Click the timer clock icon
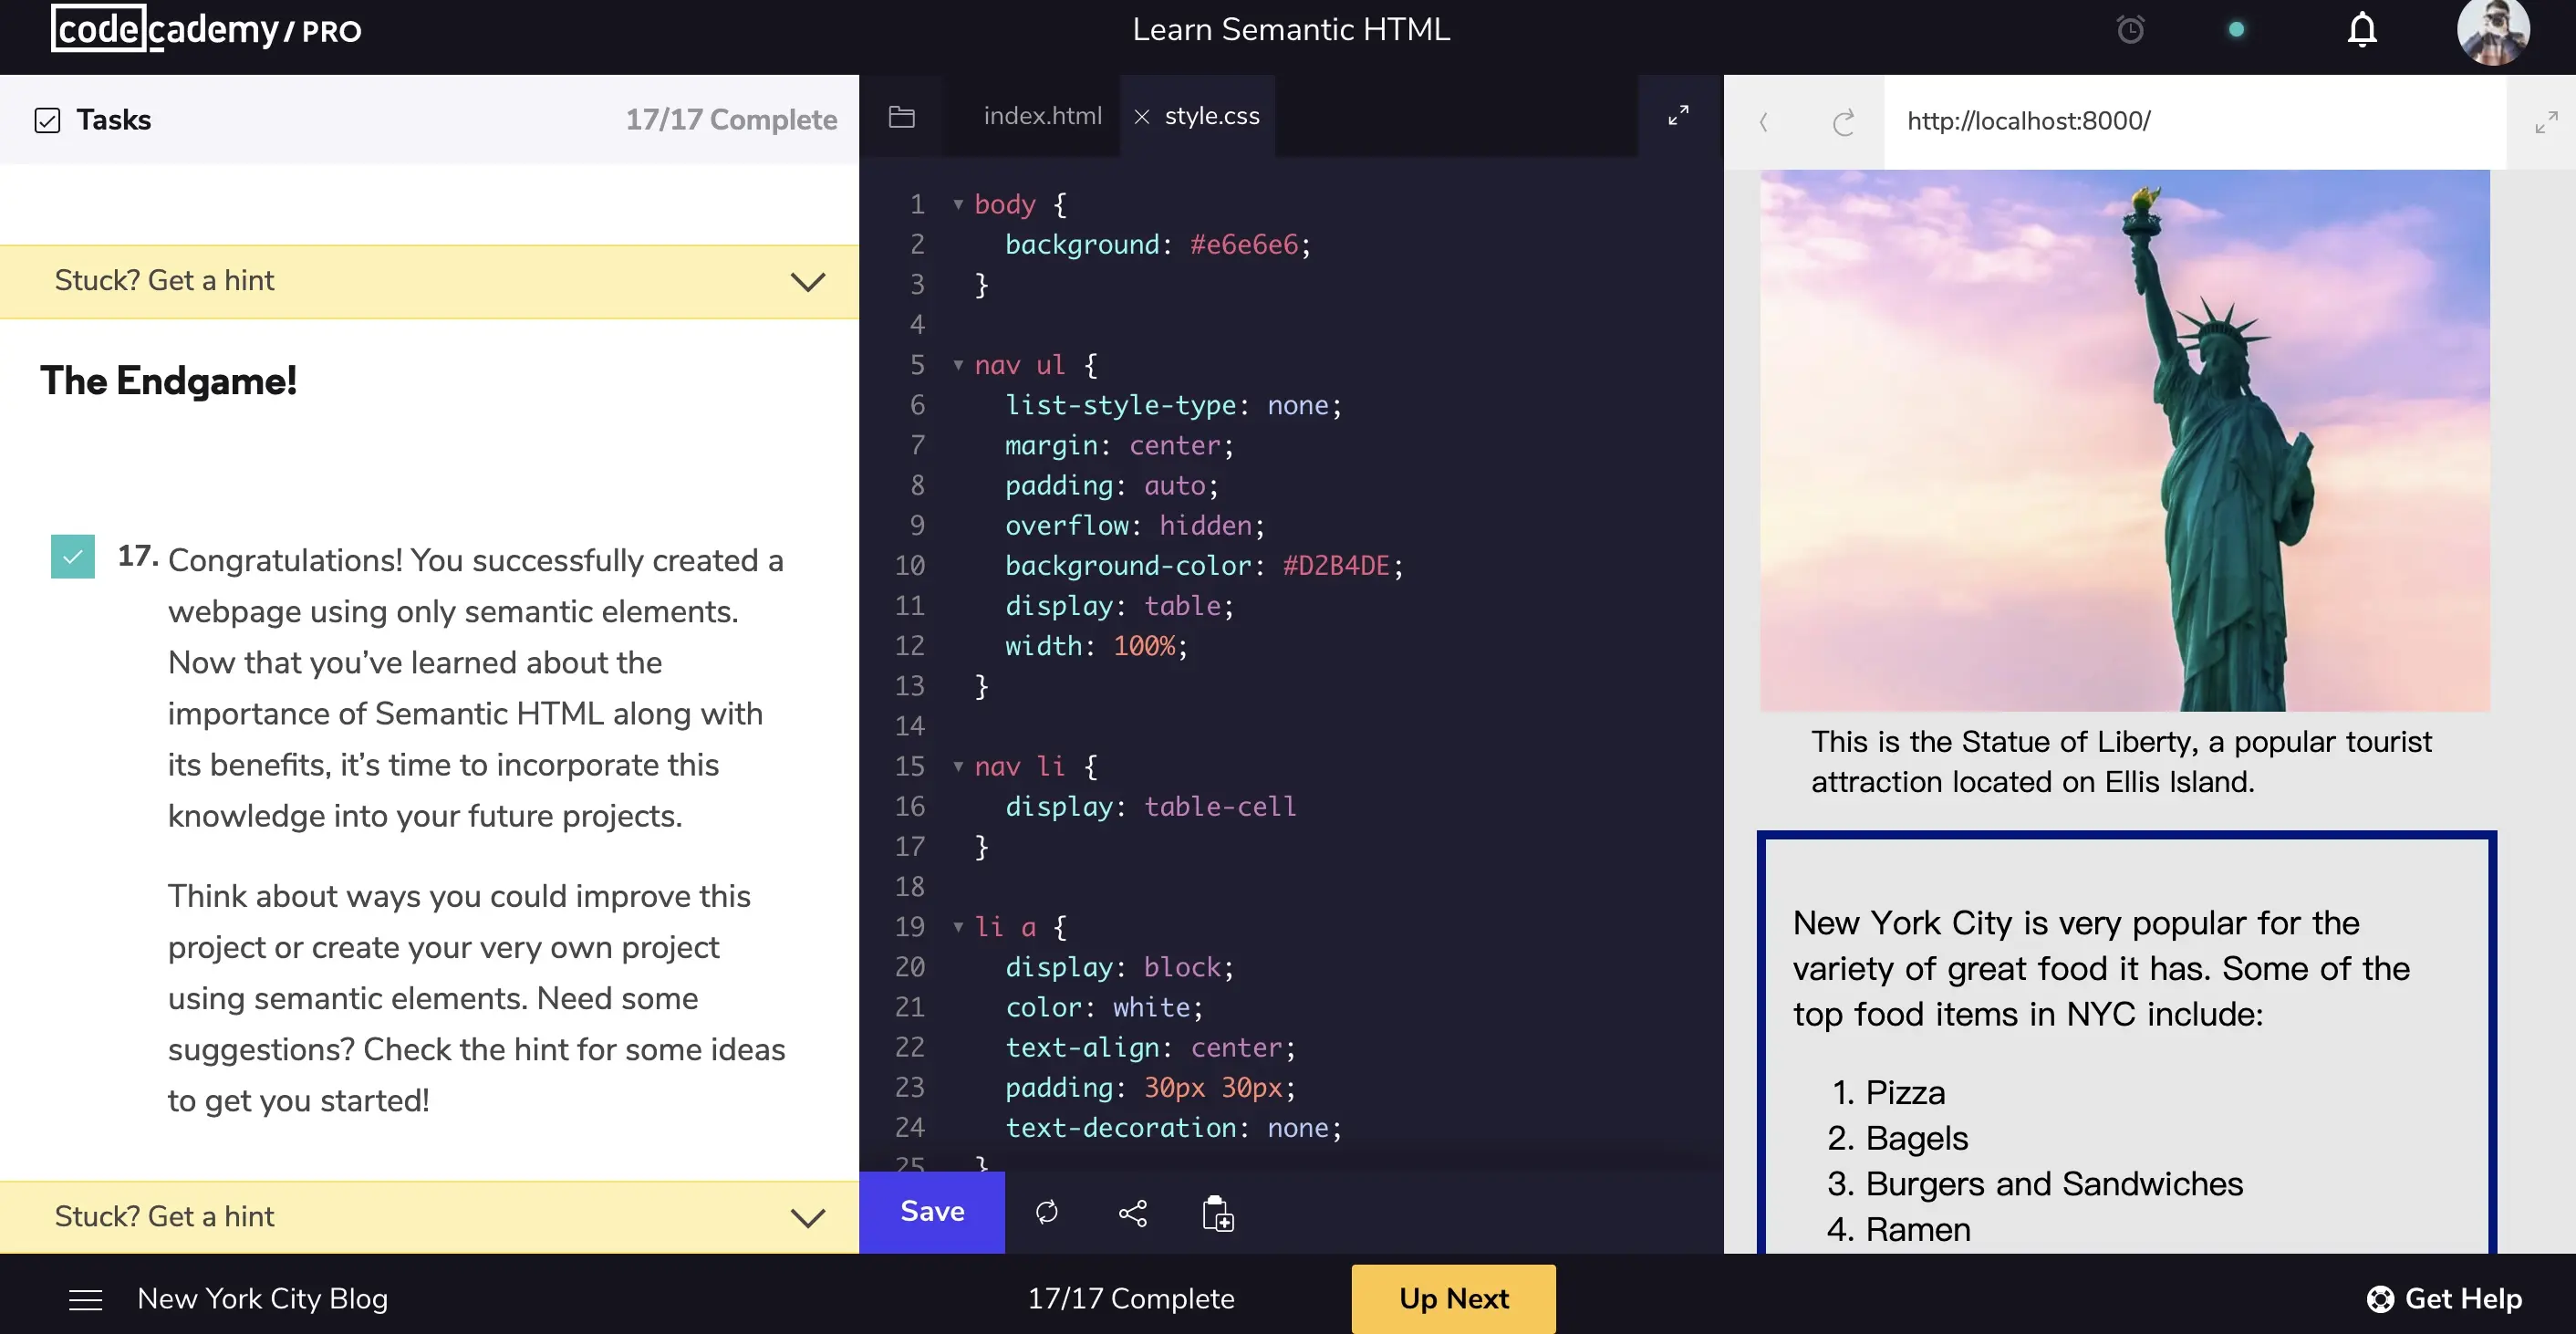Screen dimensions: 2576x1334 2130,30
